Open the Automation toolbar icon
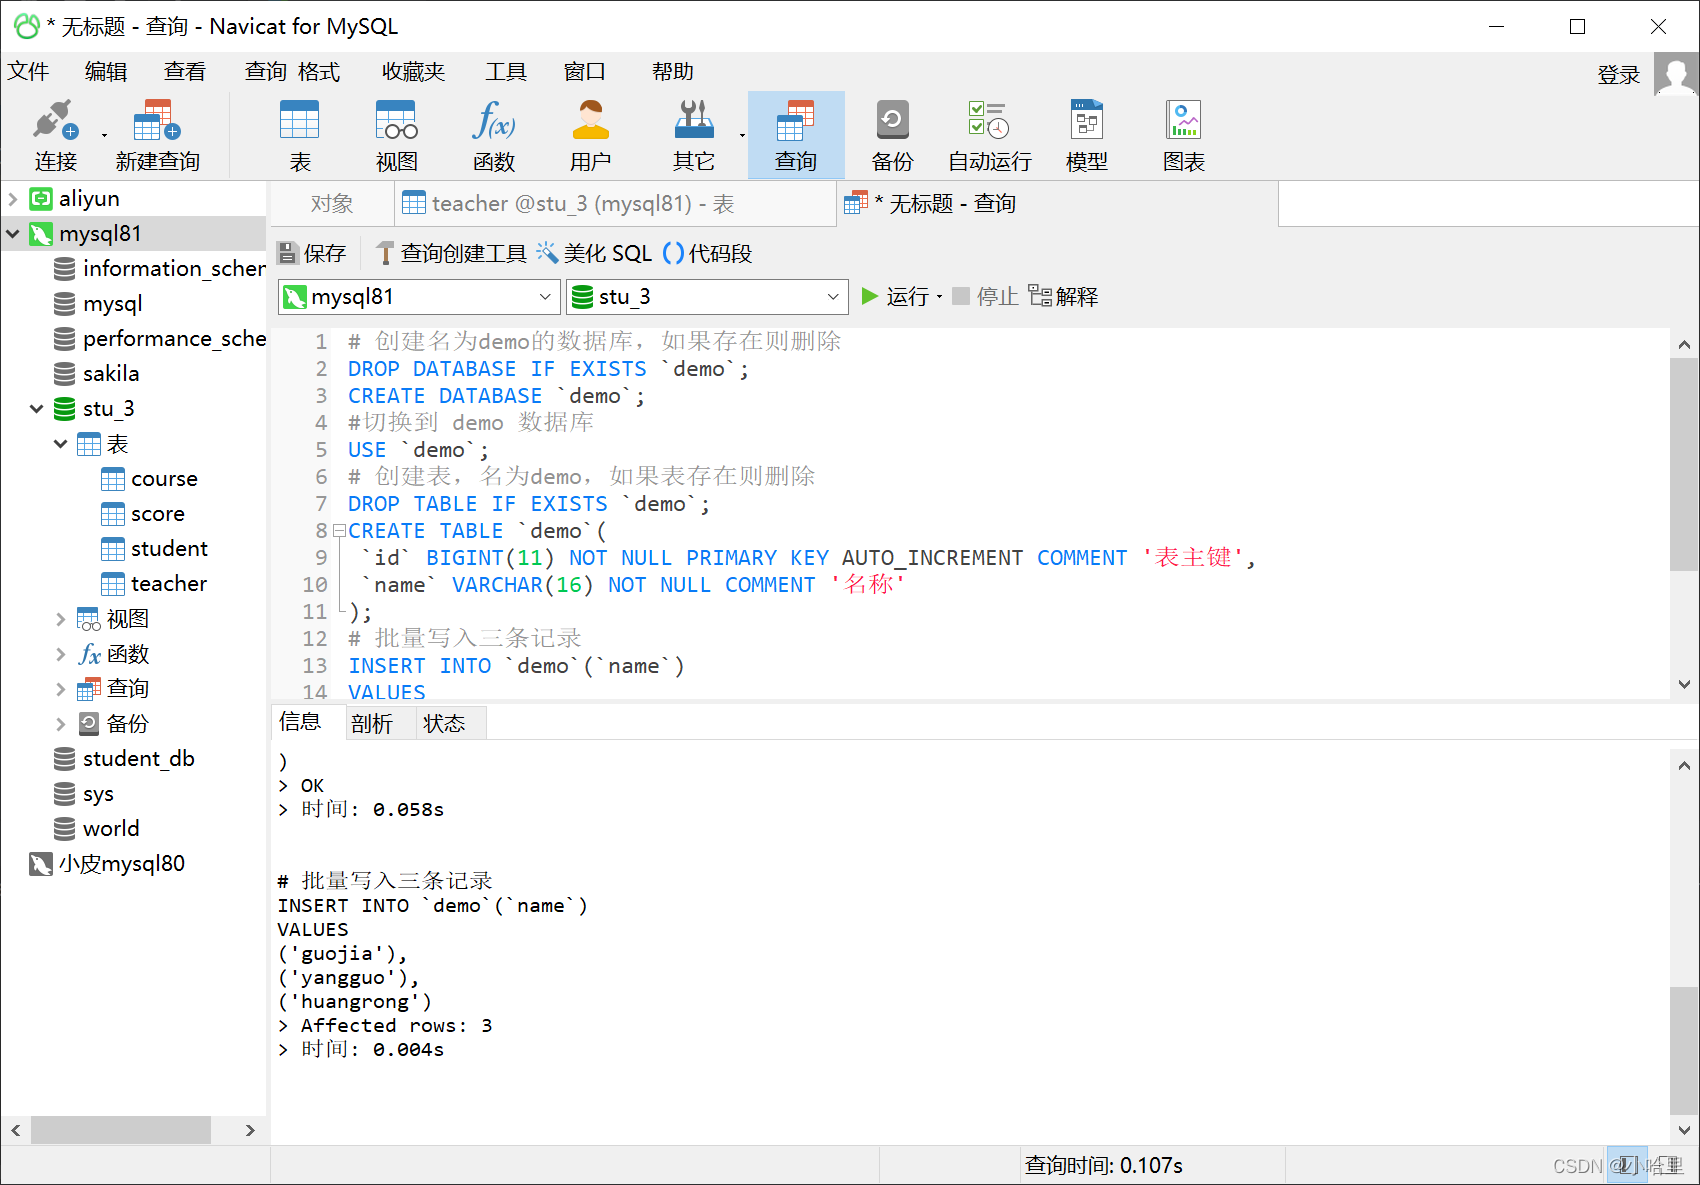 (989, 135)
